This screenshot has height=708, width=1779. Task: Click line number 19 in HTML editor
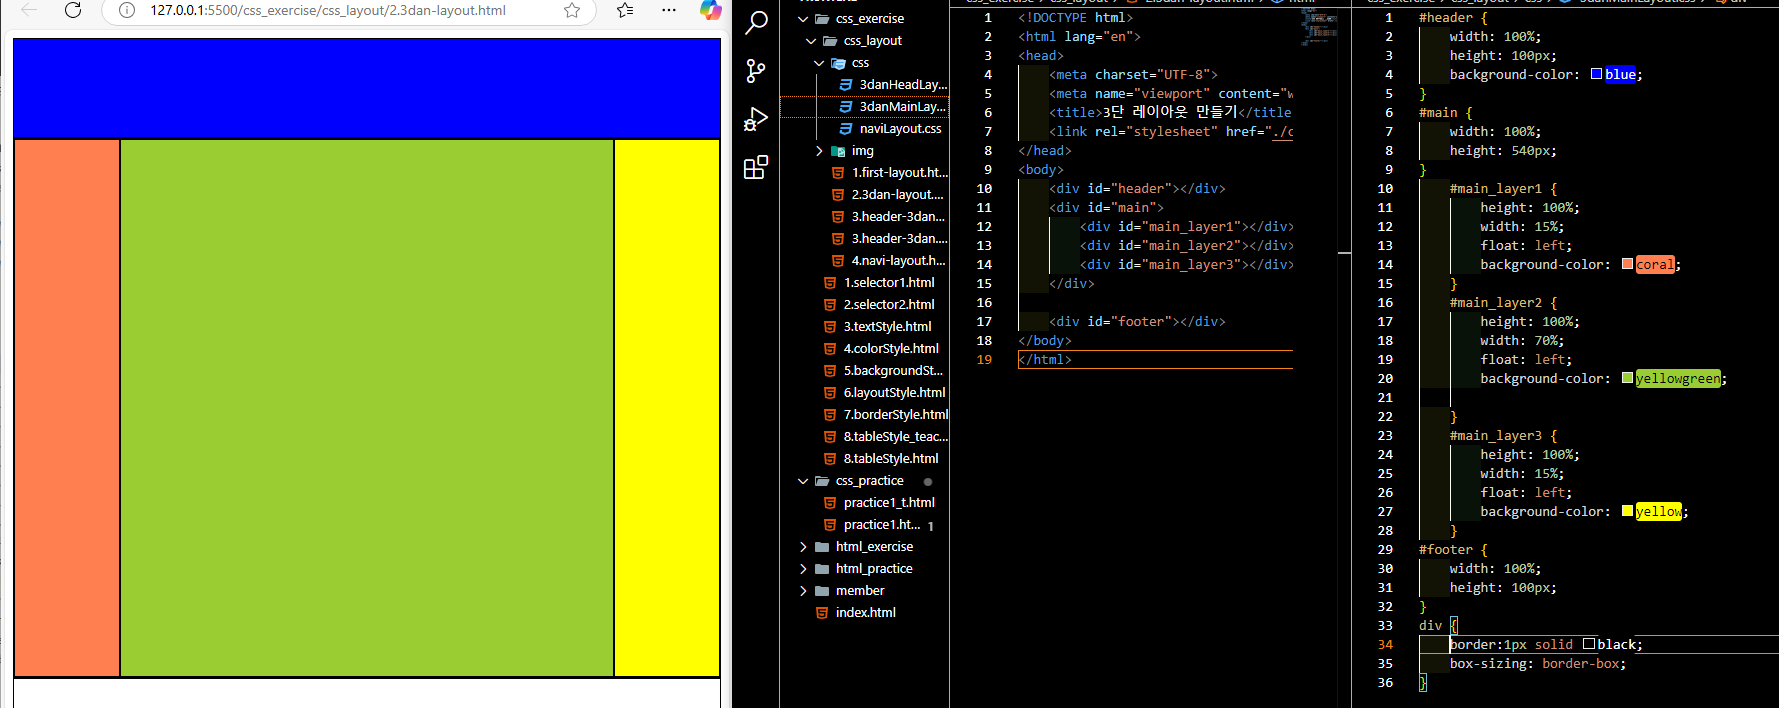(x=984, y=360)
